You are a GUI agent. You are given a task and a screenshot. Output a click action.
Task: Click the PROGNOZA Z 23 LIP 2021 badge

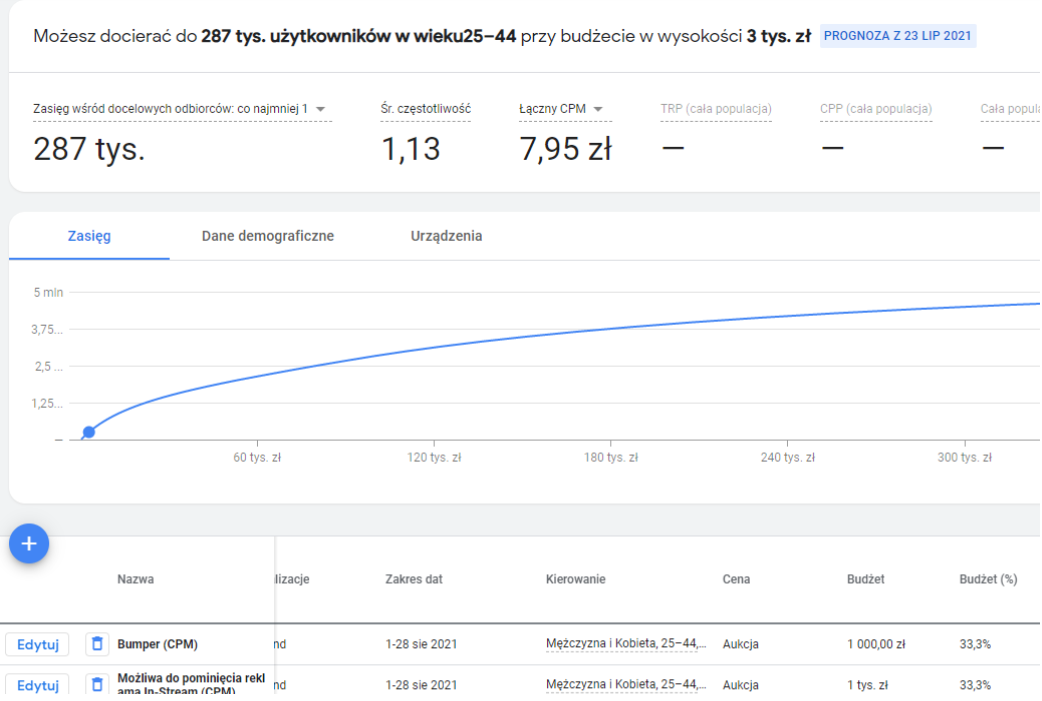coord(897,37)
